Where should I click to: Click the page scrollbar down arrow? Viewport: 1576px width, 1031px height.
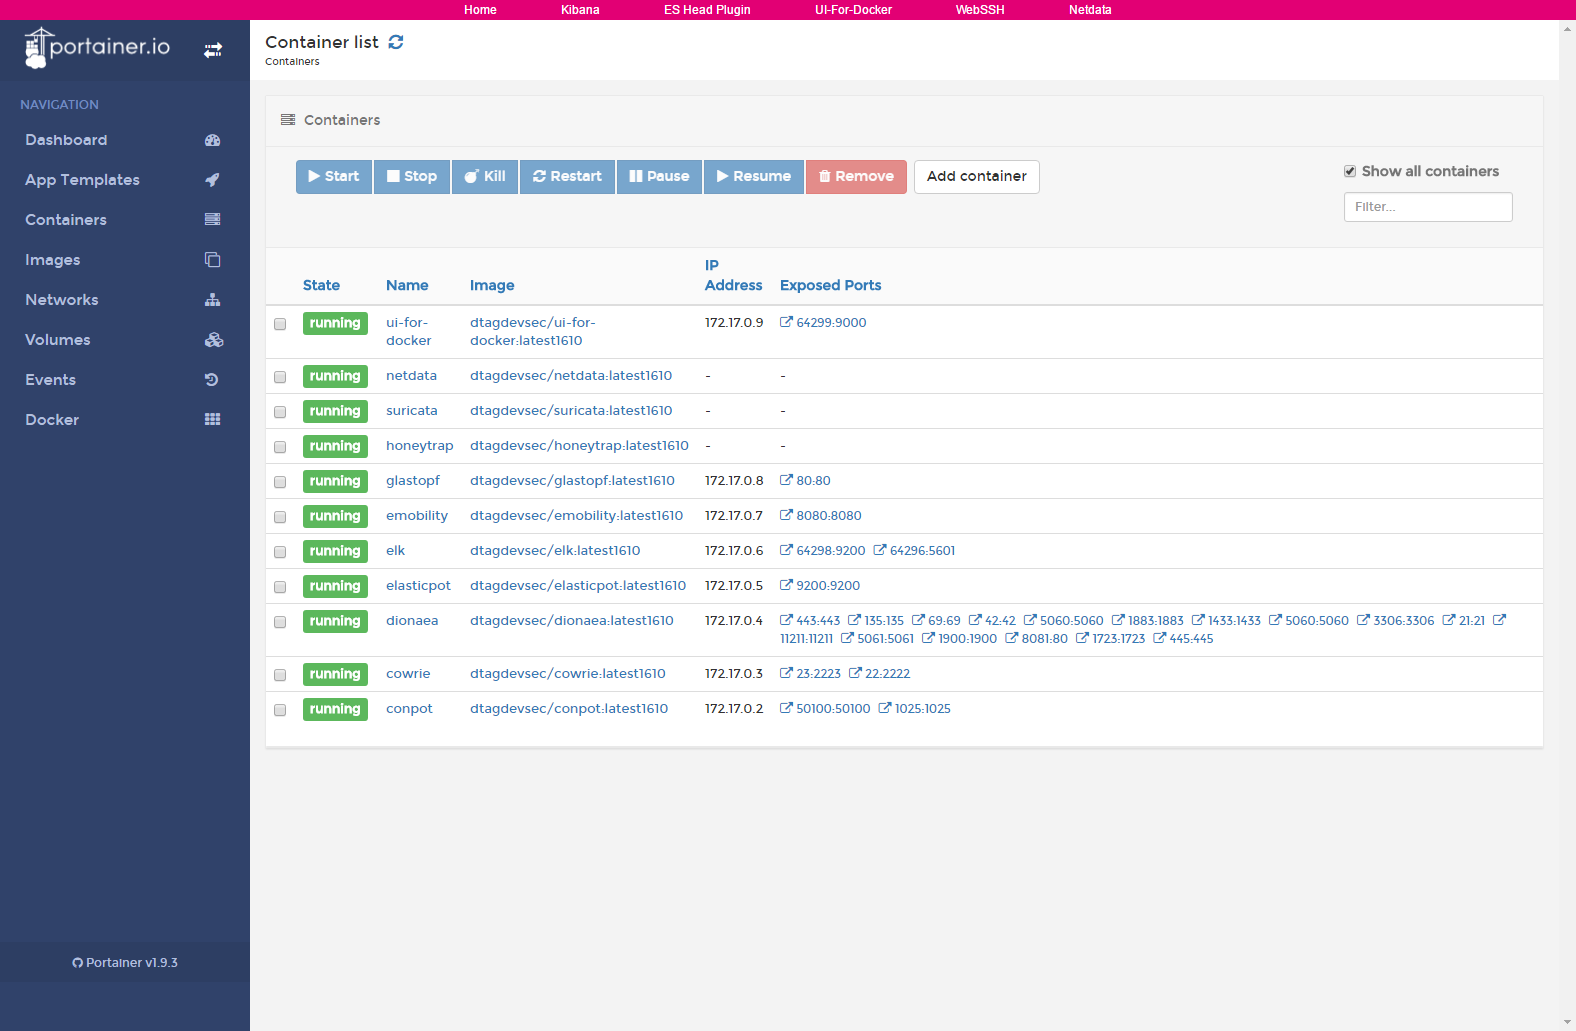(1567, 1022)
